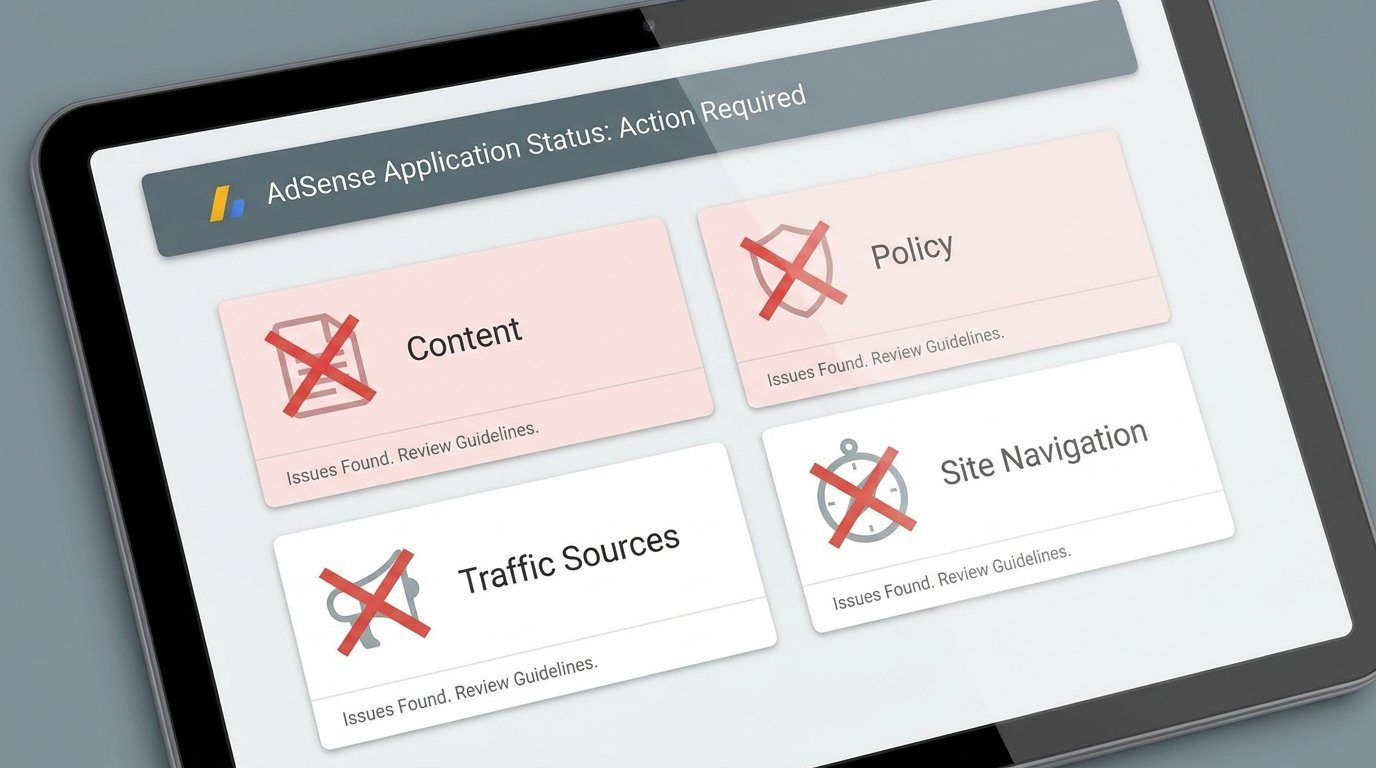The height and width of the screenshot is (768, 1376).
Task: Select the crossed-out document icon on Content card
Action: [x=320, y=365]
